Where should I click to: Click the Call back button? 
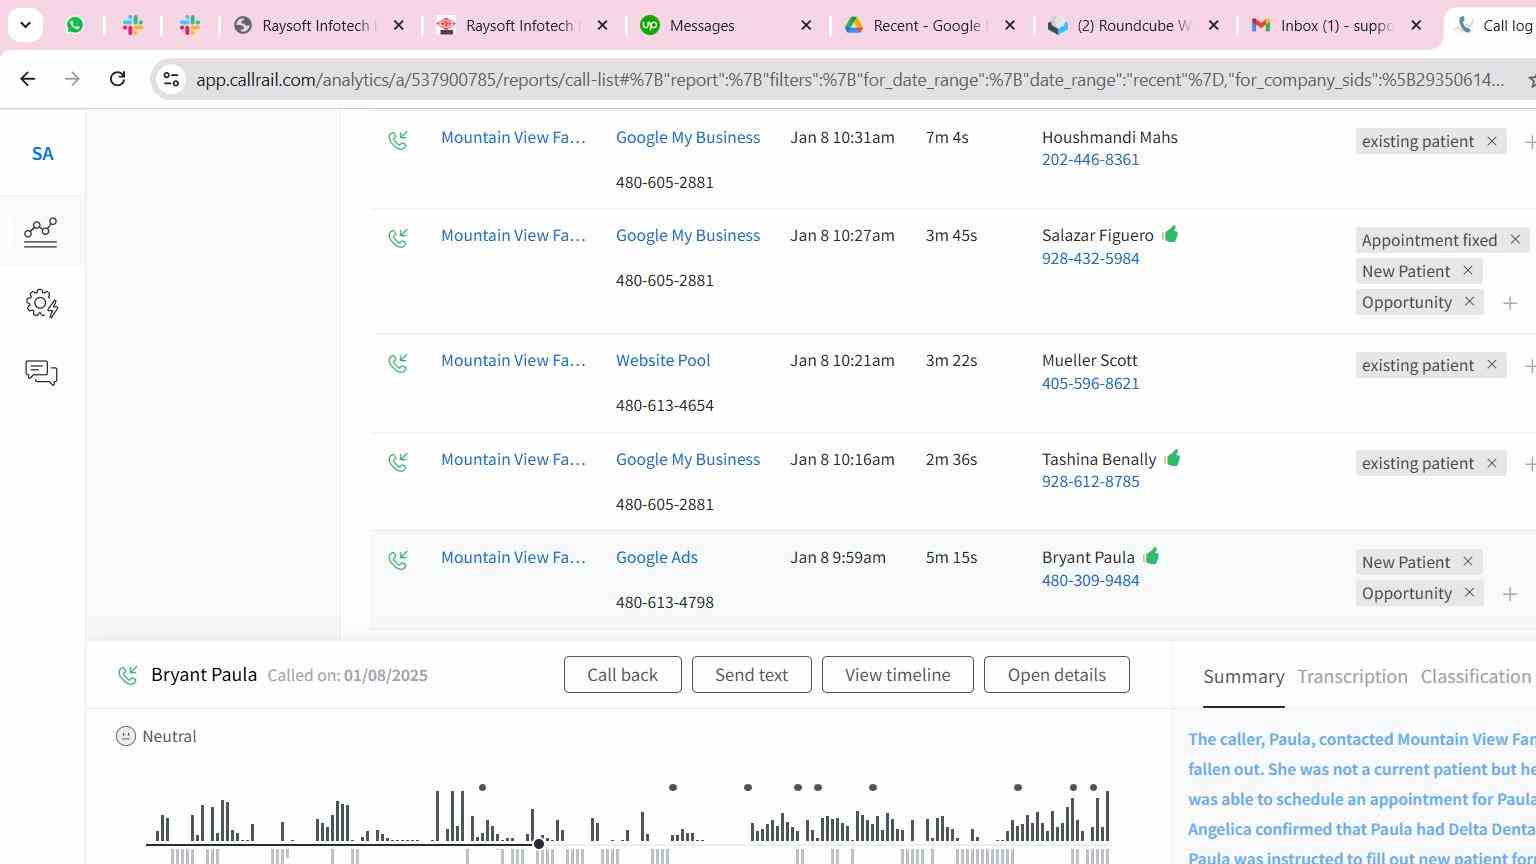click(622, 675)
